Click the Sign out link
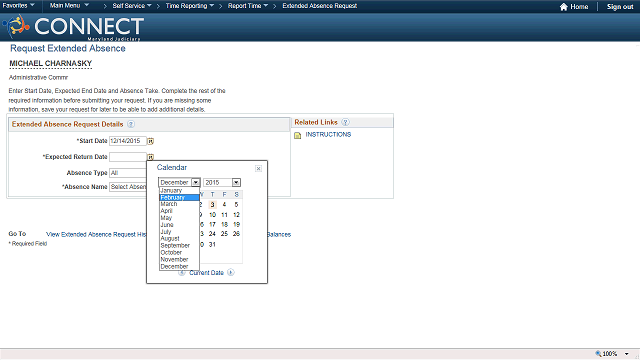The image size is (640, 360). click(620, 7)
